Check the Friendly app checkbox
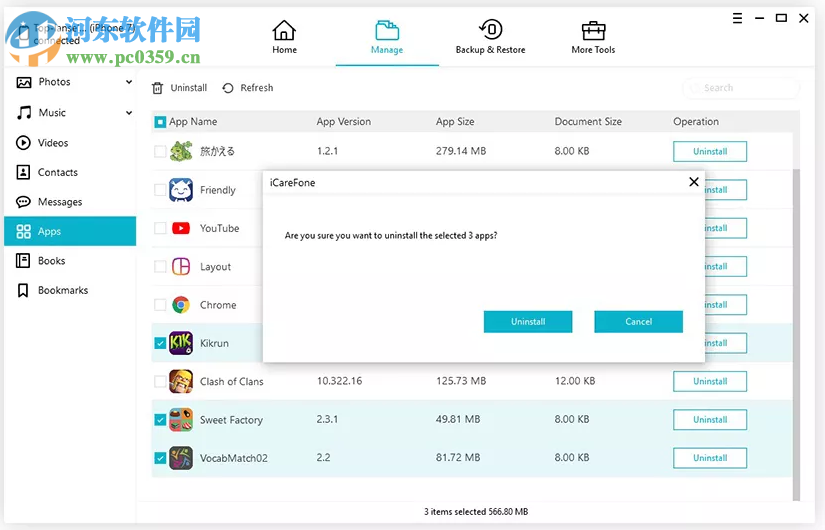The height and width of the screenshot is (530, 825). coord(160,190)
